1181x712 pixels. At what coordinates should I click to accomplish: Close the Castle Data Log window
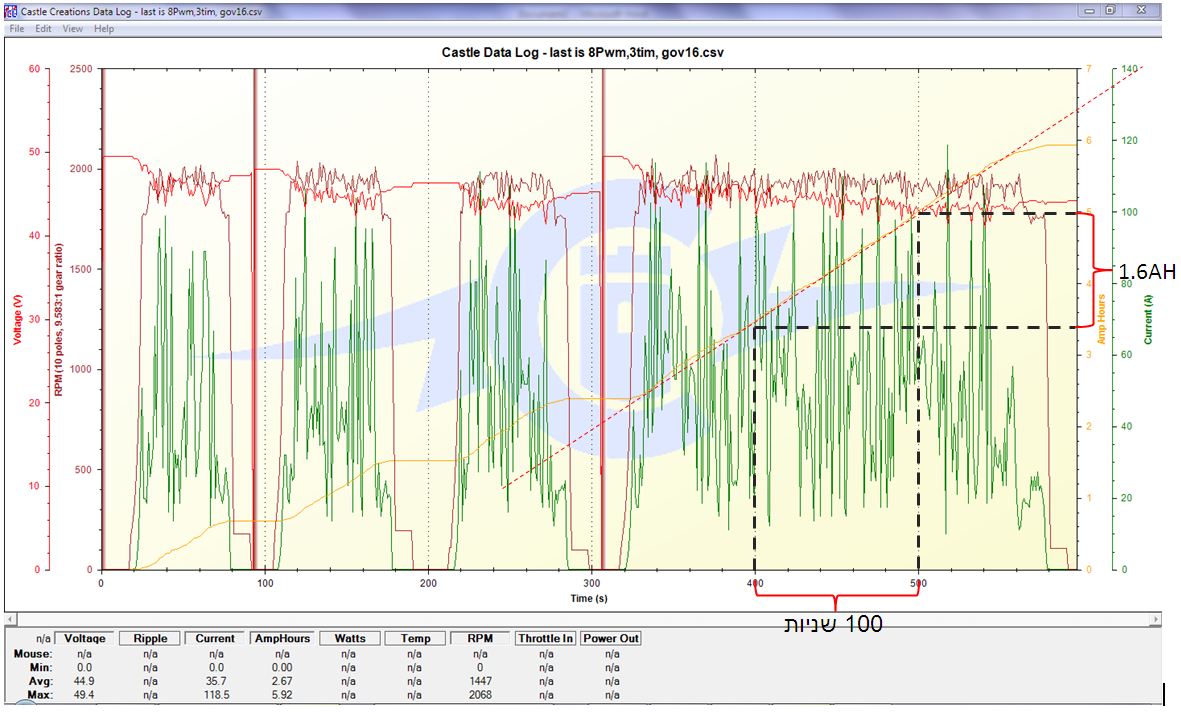click(x=1141, y=11)
